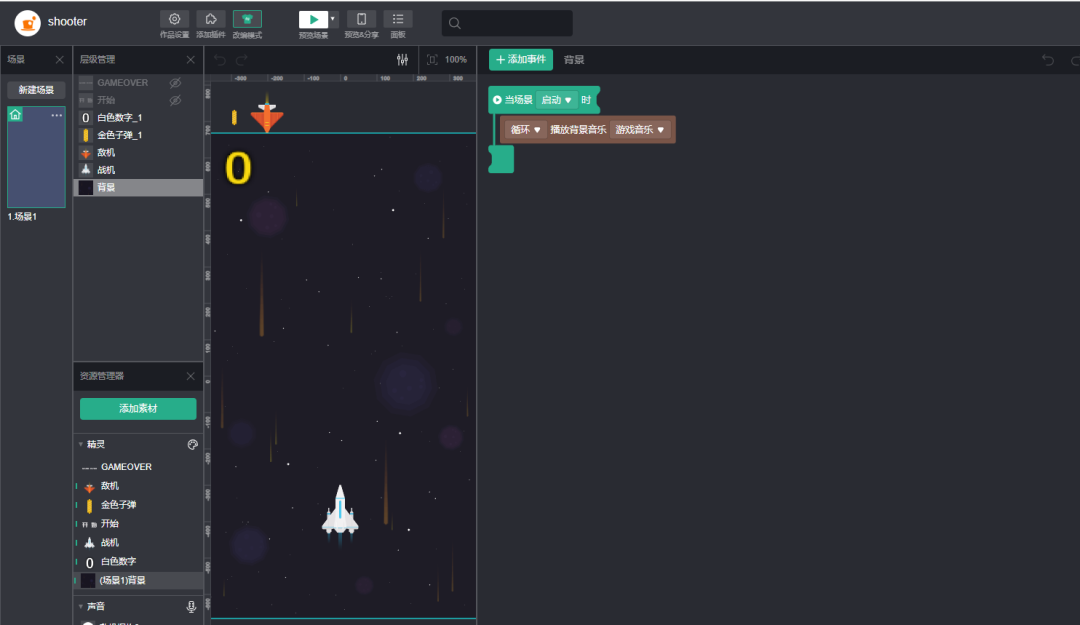The width and height of the screenshot is (1080, 625).
Task: Click the 新建场景 new scene button
Action: coord(36,90)
